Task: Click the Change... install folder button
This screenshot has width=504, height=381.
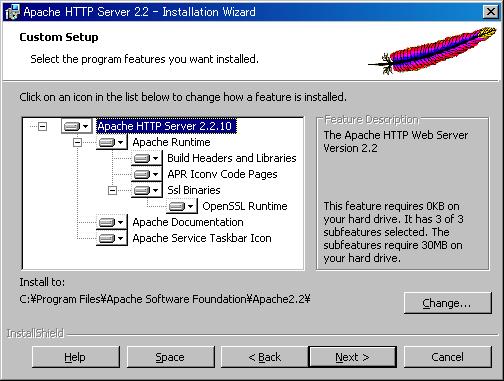Action: tap(447, 303)
